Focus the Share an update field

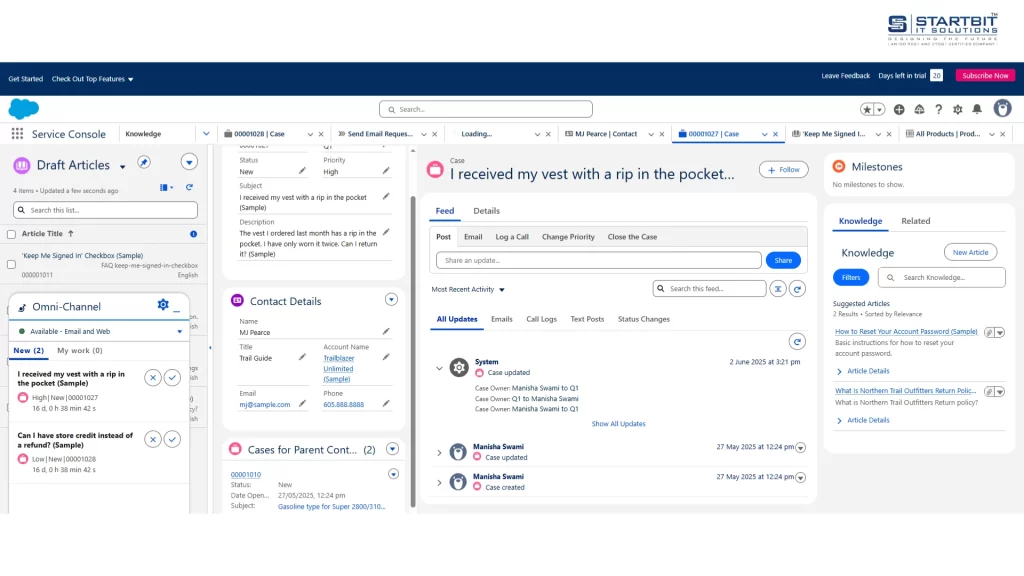point(599,260)
